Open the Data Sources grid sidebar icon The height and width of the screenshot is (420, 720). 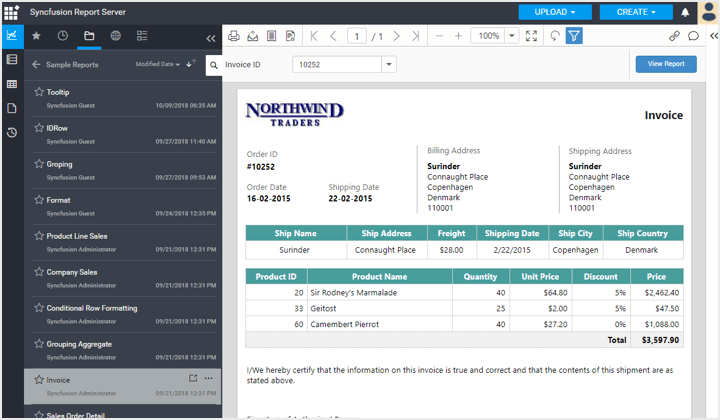12,84
